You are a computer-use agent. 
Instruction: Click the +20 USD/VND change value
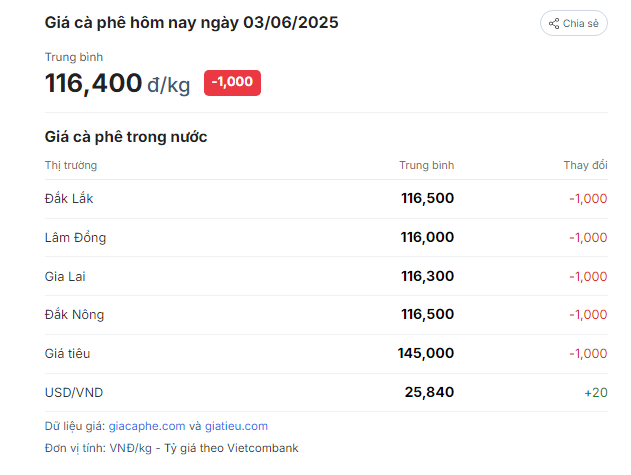coord(596,392)
